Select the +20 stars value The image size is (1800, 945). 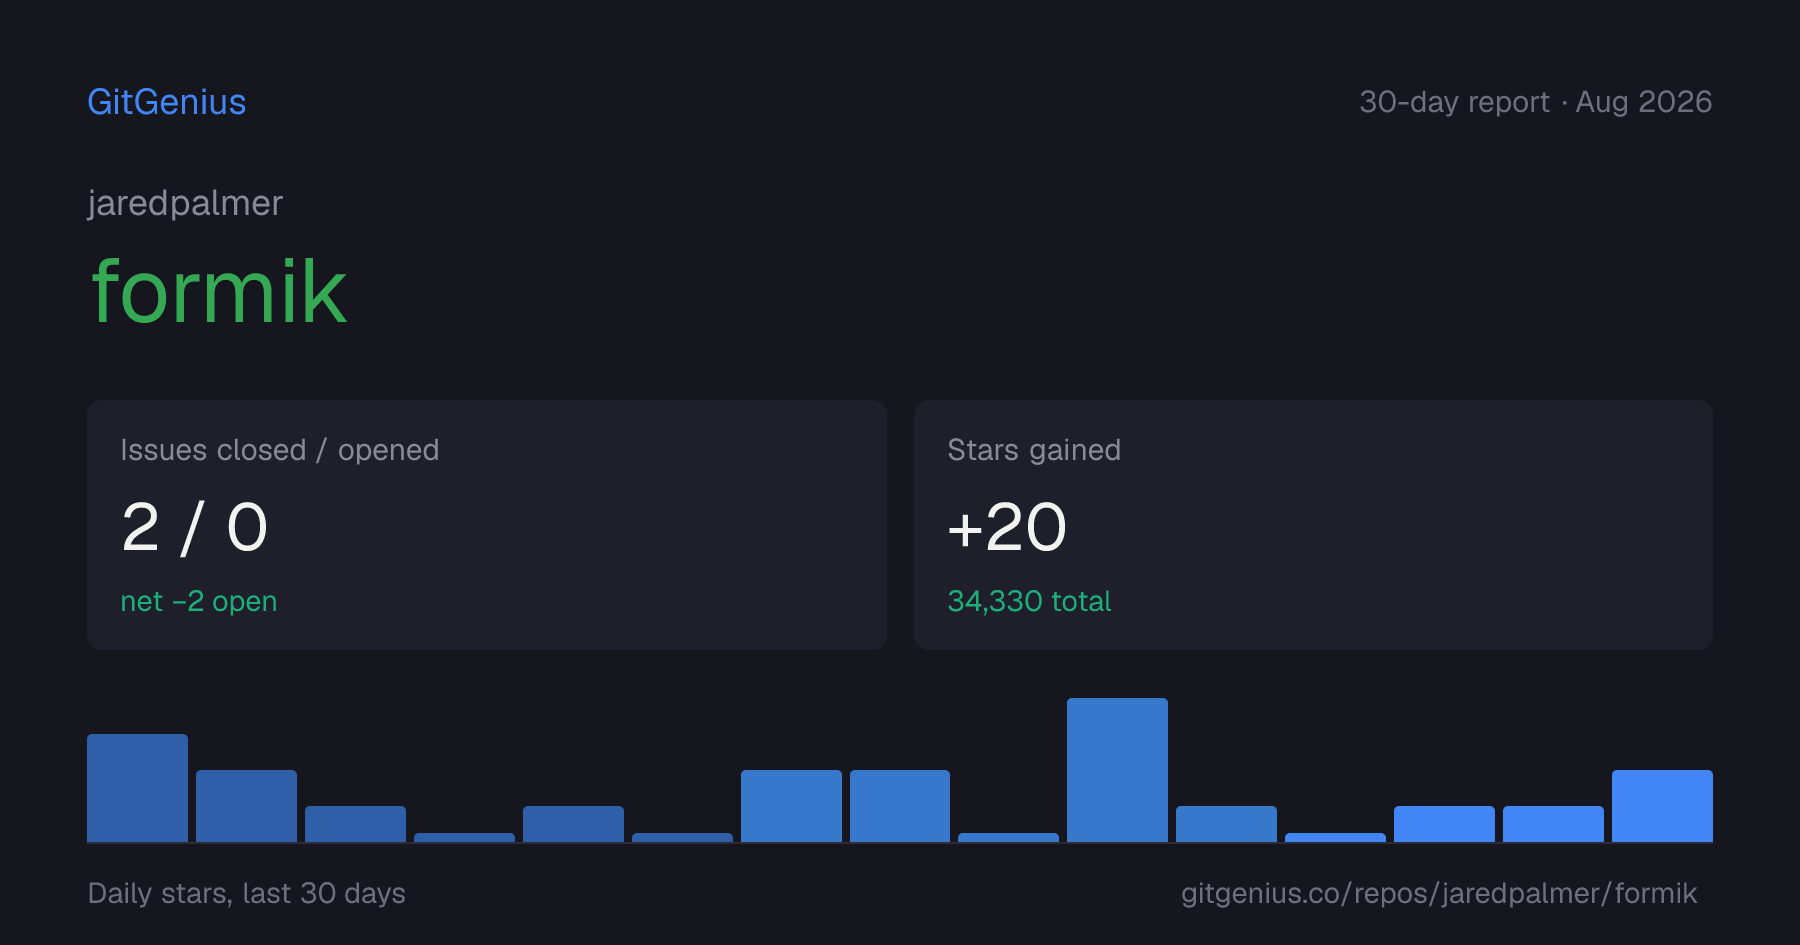[x=1007, y=527]
